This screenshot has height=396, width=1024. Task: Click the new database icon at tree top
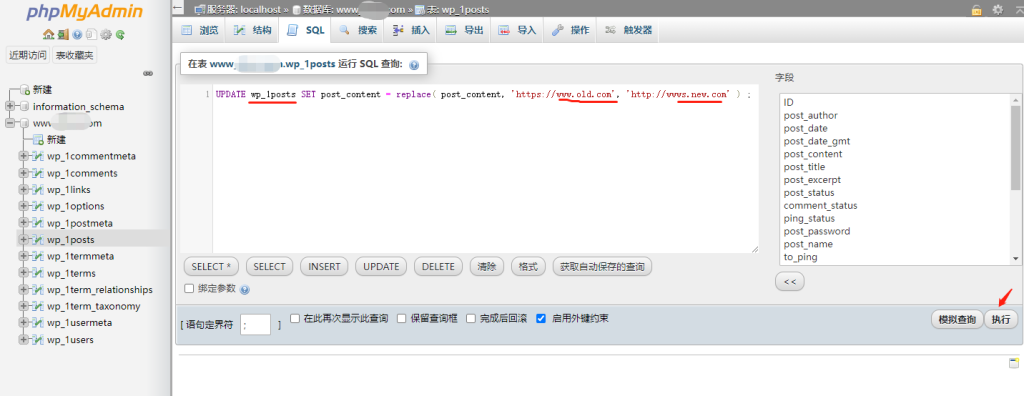tap(25, 90)
